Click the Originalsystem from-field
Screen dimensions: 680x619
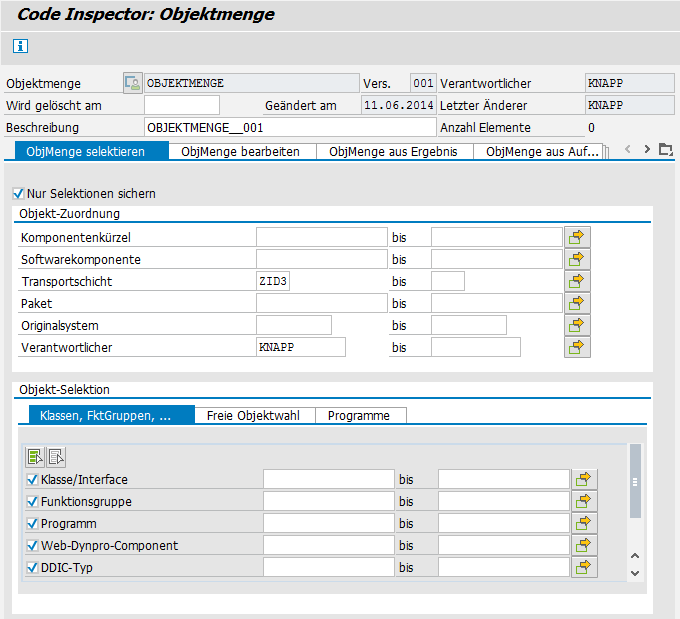pos(294,325)
